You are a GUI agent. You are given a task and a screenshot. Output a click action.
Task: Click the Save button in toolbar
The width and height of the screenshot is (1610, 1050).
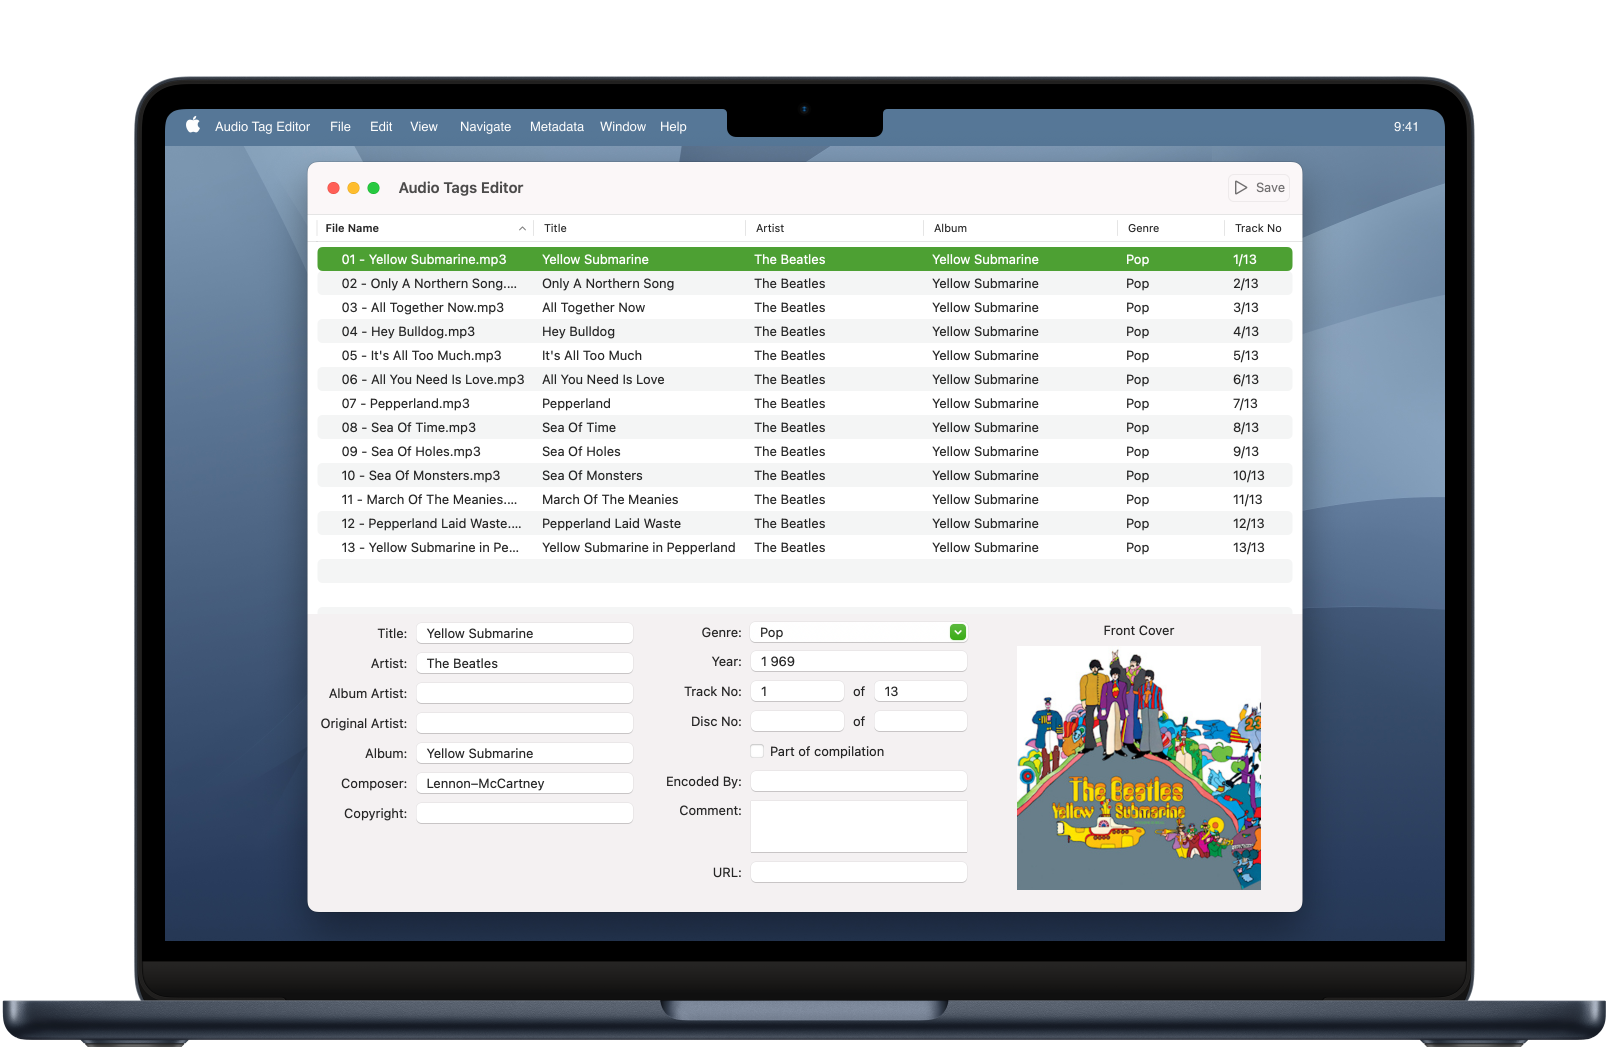pos(1259,188)
